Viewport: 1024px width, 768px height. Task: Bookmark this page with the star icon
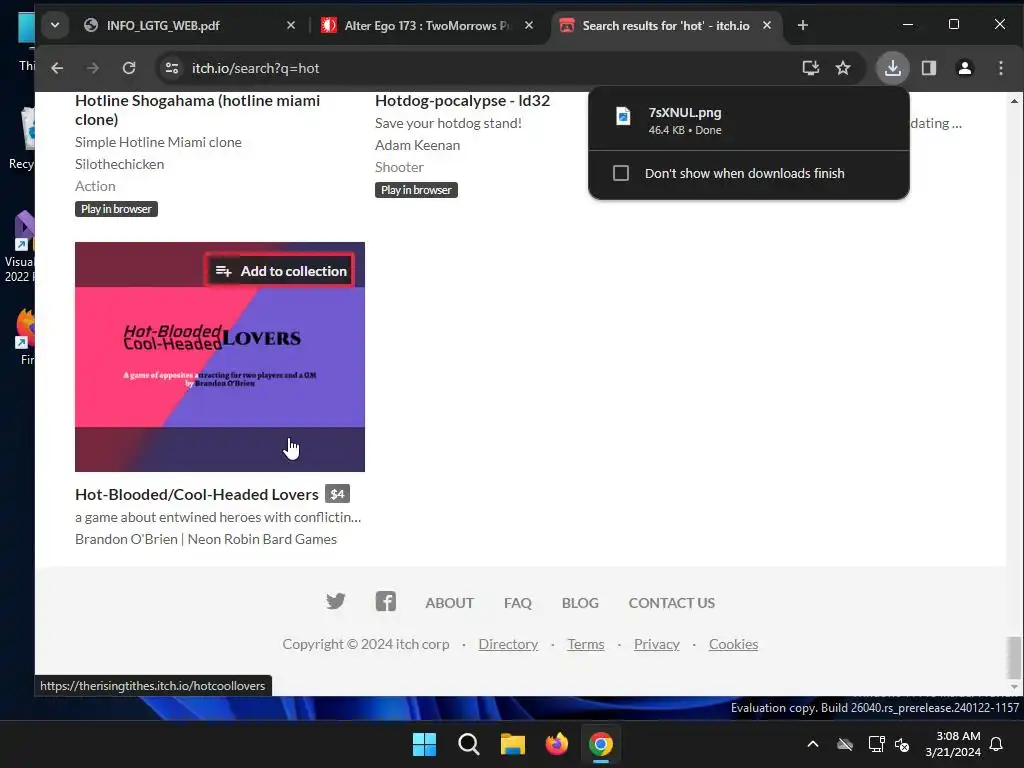coord(843,68)
